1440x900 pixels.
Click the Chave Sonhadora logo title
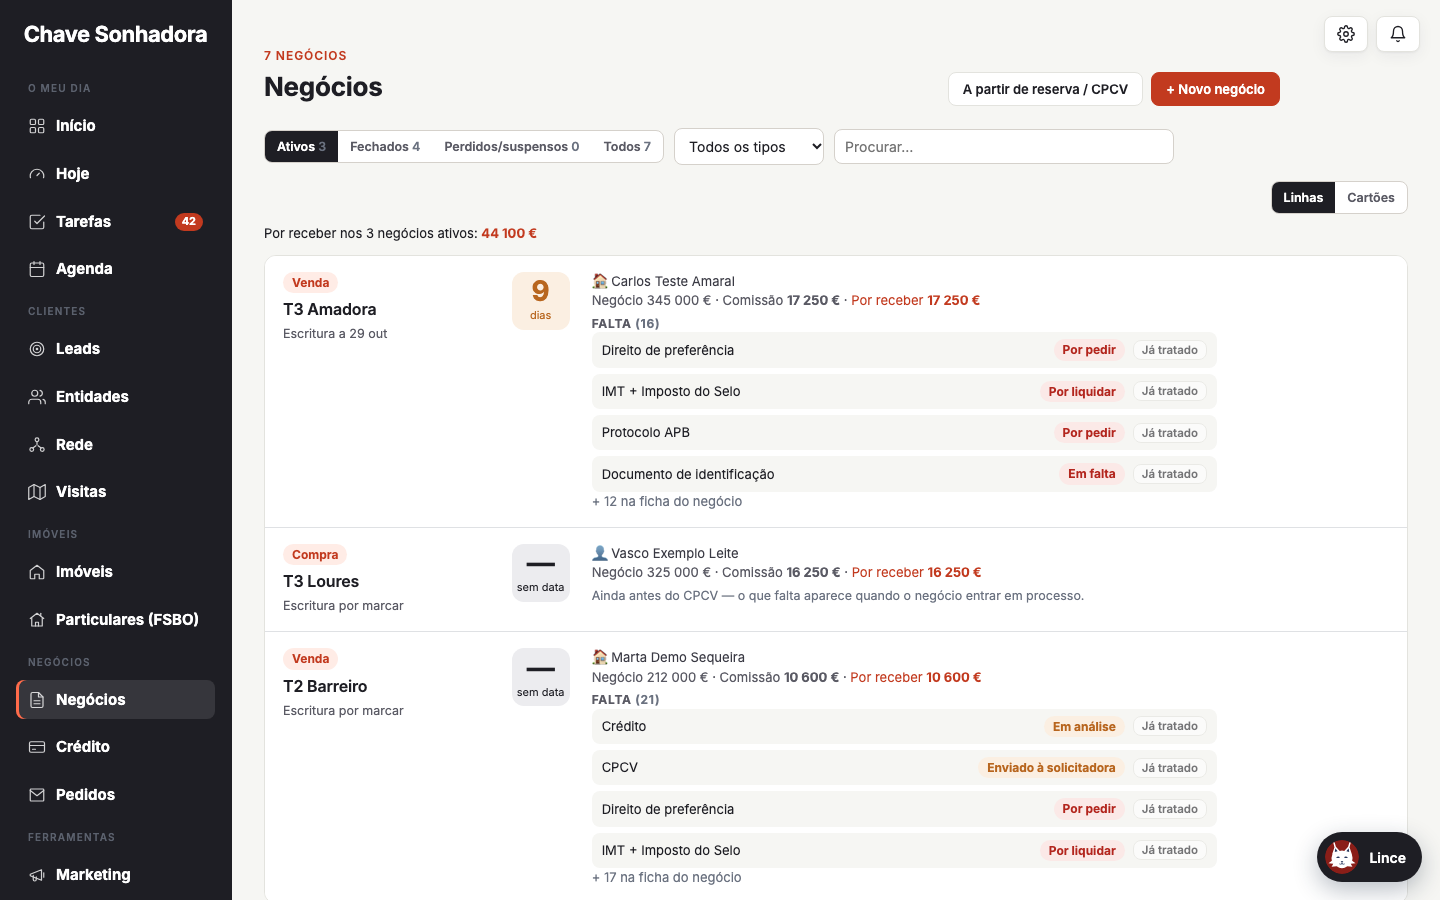pyautogui.click(x=116, y=34)
